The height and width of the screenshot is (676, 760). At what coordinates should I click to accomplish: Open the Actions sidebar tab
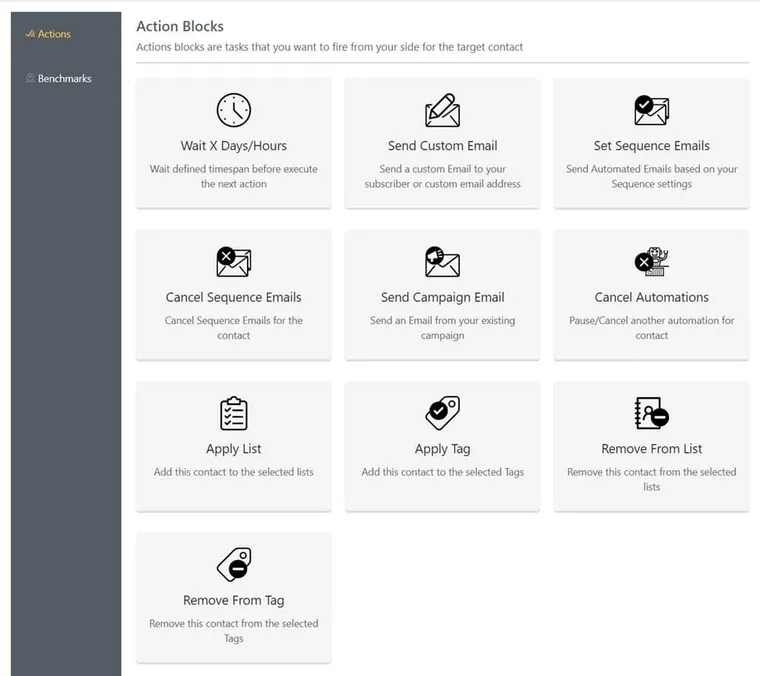tap(48, 34)
